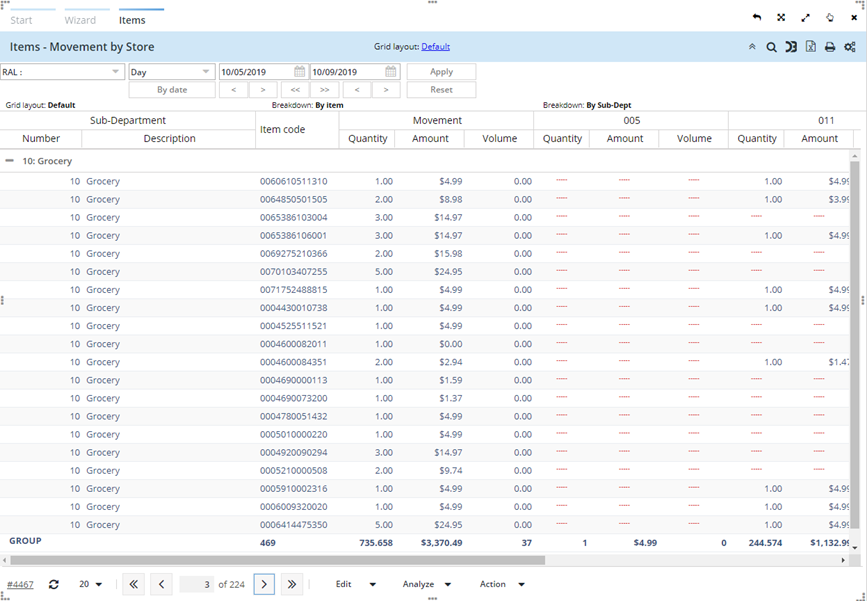Export the grid to Excel

tap(810, 47)
